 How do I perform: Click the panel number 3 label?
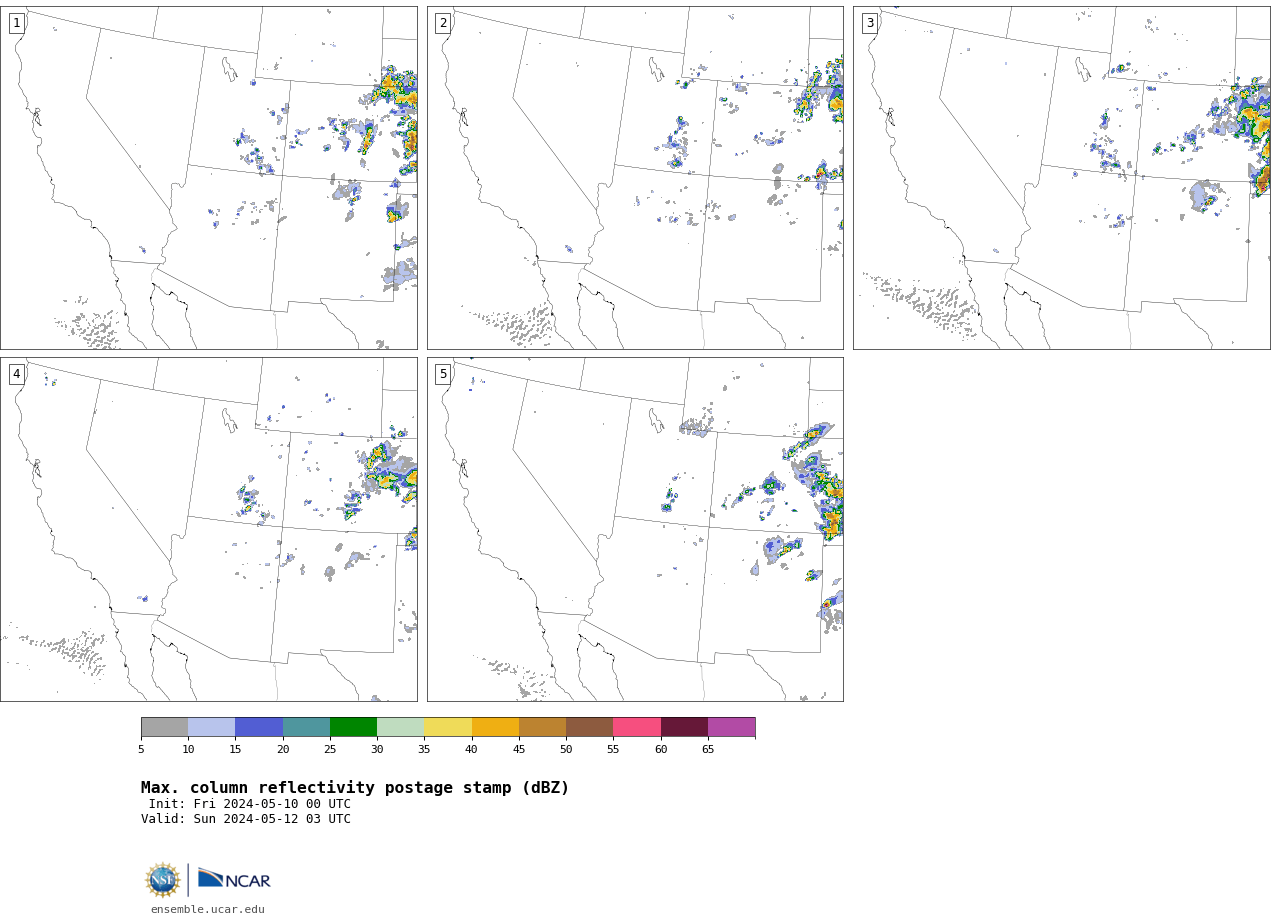tap(870, 23)
